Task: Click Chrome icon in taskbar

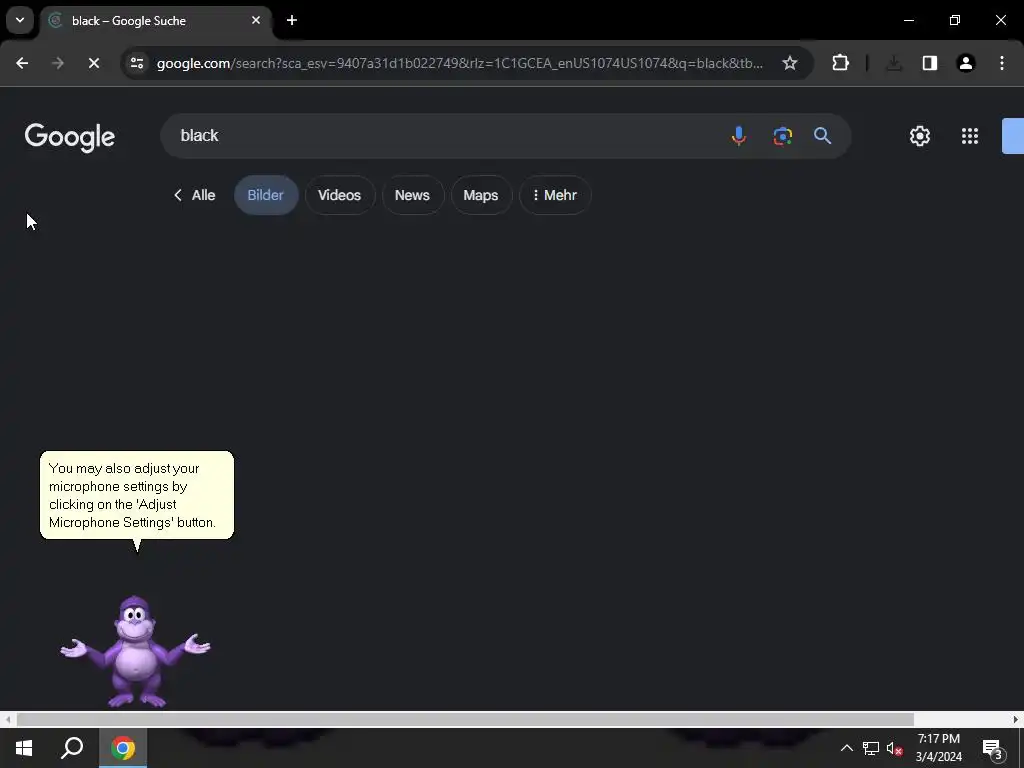Action: pyautogui.click(x=123, y=748)
